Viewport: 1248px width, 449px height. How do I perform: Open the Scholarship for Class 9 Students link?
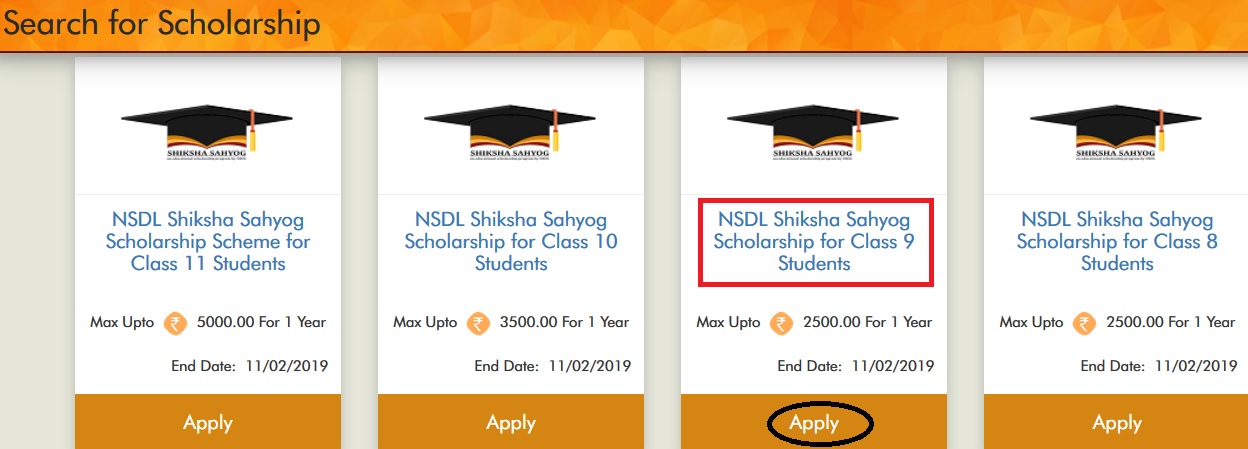coord(814,242)
